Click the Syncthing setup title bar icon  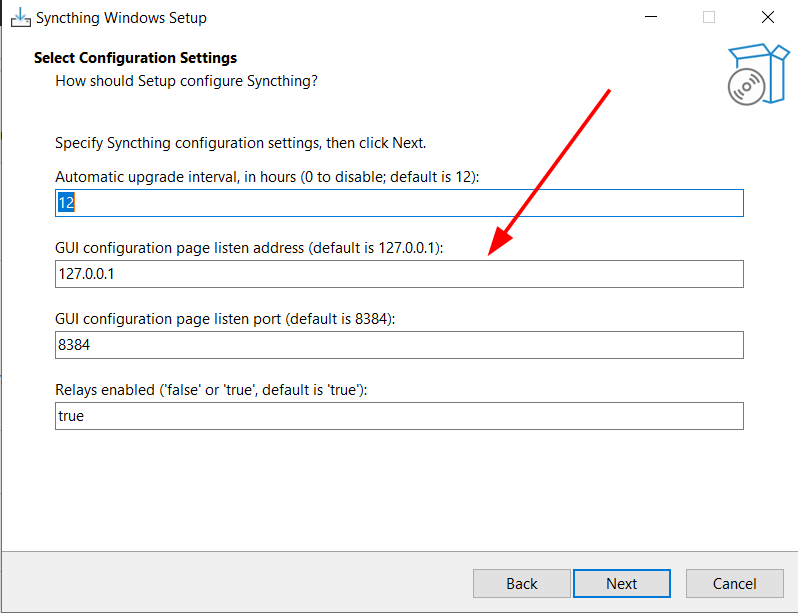tap(20, 17)
